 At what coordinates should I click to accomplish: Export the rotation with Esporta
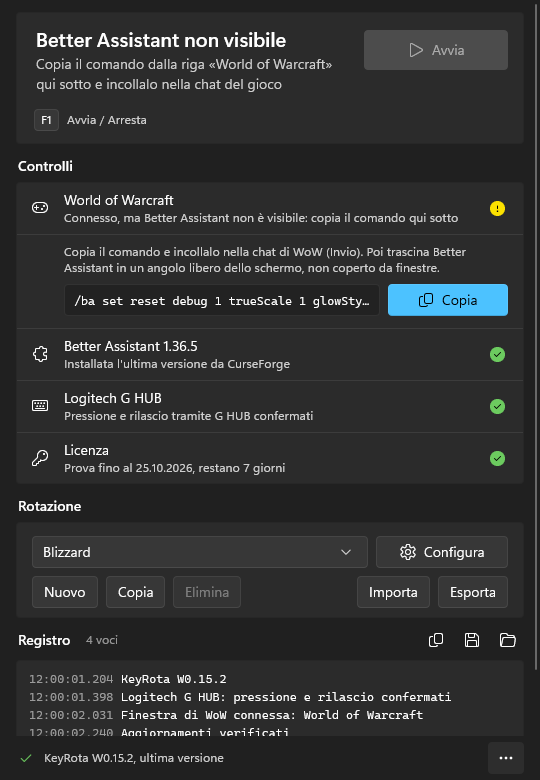[472, 592]
